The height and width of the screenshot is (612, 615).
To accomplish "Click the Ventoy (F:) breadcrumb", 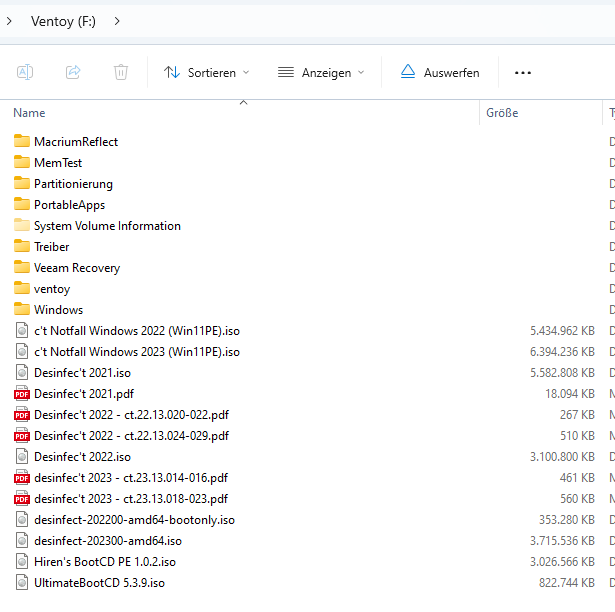I will point(63,21).
